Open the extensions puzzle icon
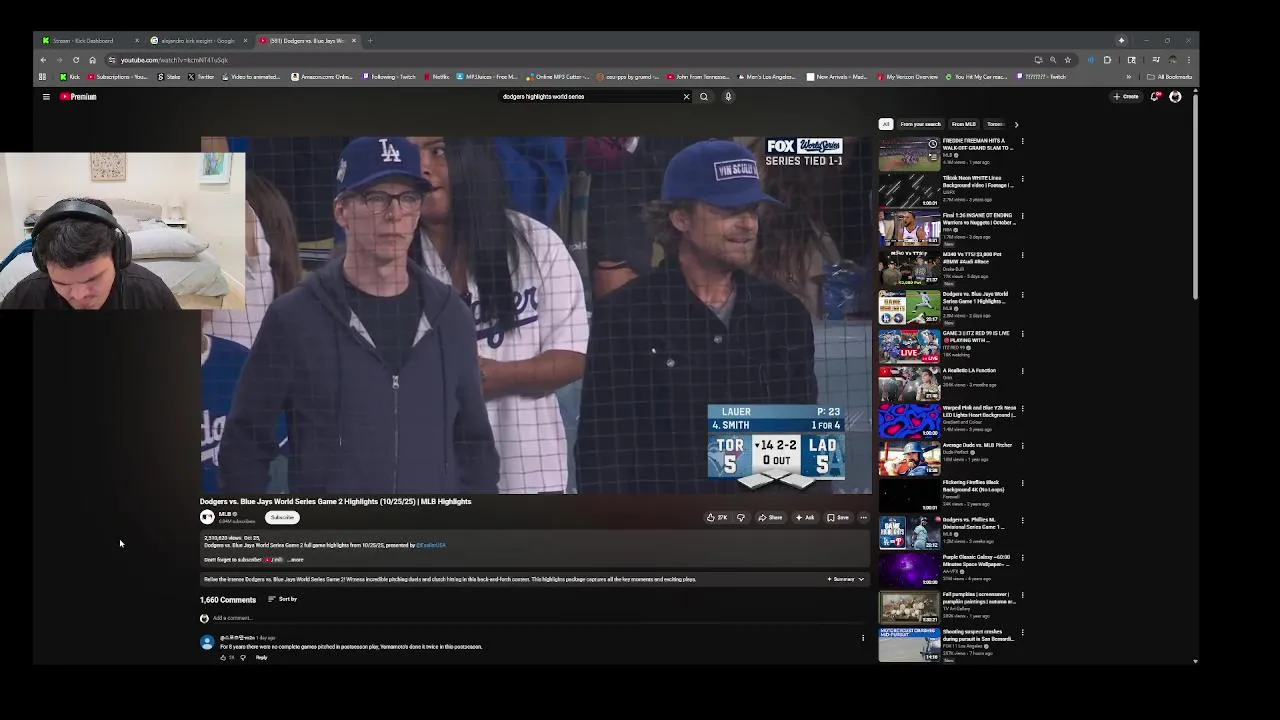Image resolution: width=1280 pixels, height=720 pixels. [1107, 60]
